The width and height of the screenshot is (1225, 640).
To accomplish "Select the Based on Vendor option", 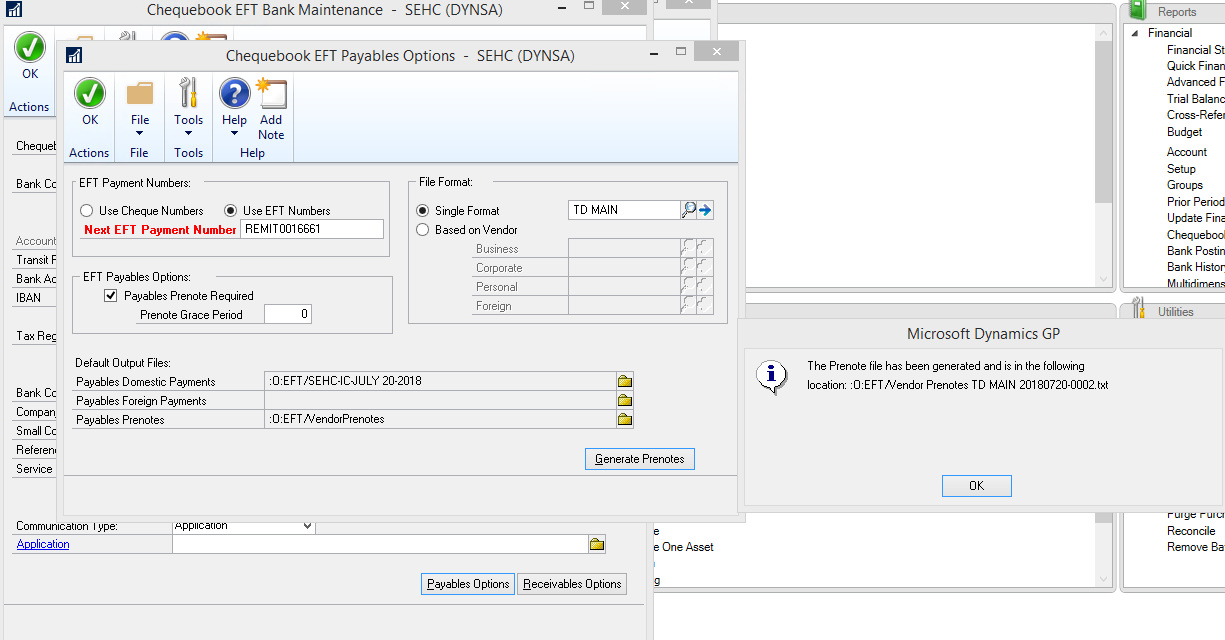I will (x=422, y=229).
